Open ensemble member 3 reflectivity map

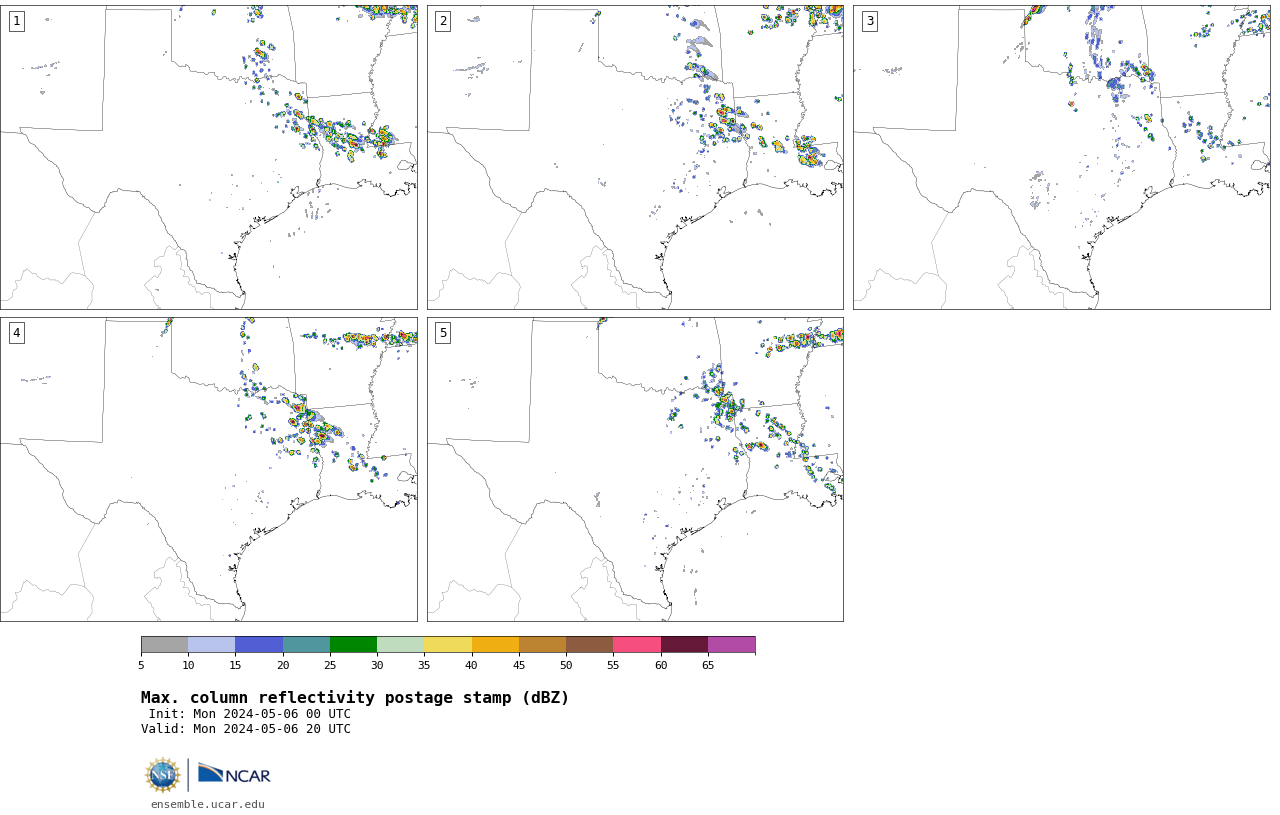(1061, 157)
